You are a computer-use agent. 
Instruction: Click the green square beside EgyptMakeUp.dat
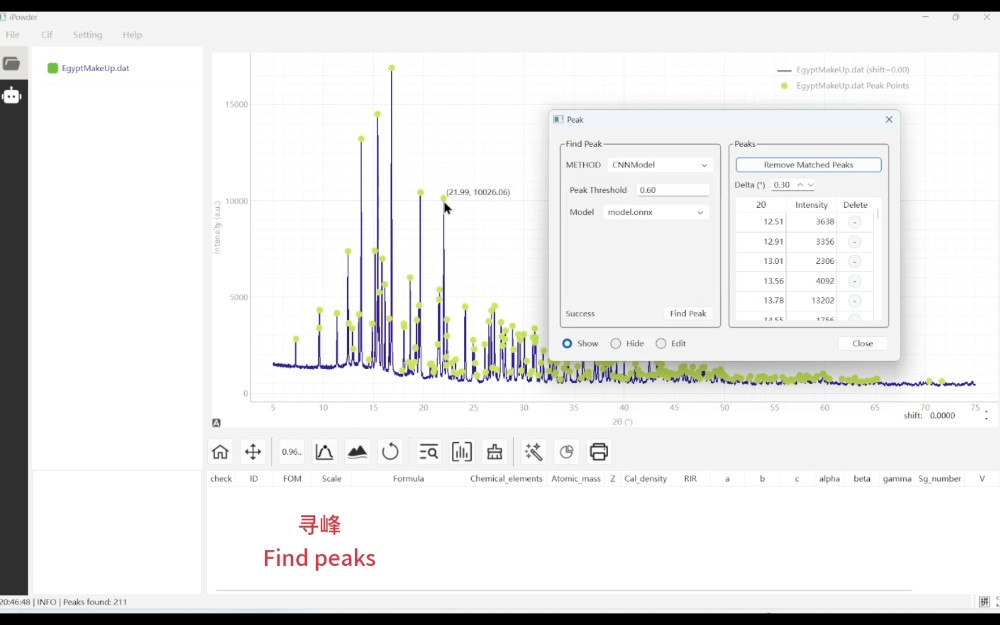coord(53,68)
